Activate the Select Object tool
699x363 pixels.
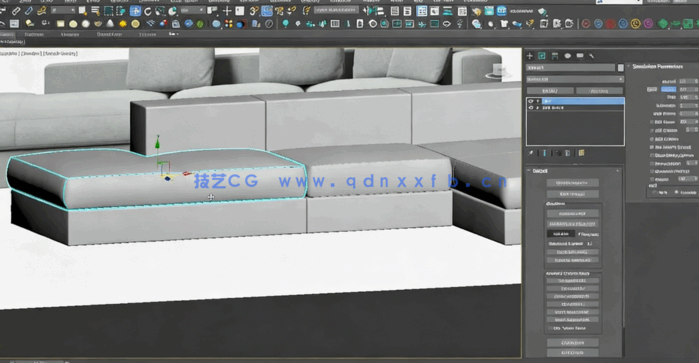coord(82,11)
